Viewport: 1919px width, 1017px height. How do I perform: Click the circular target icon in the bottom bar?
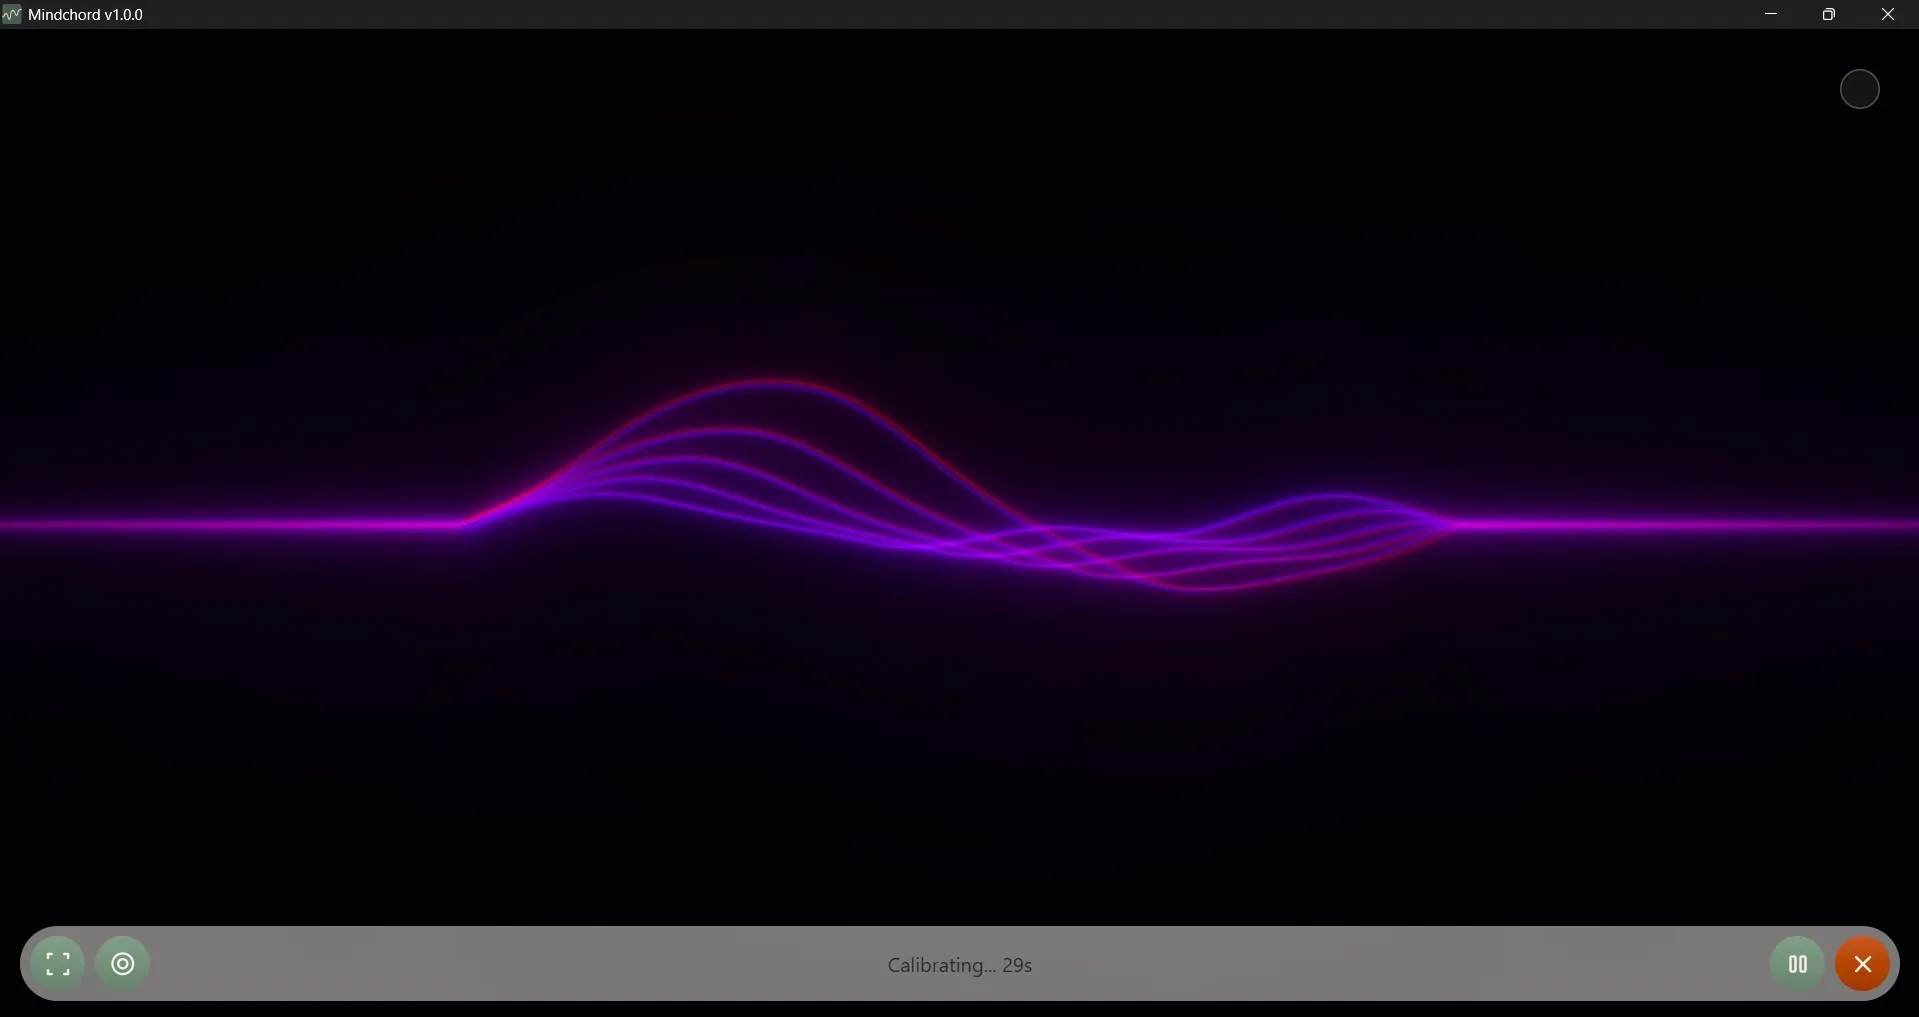(123, 964)
